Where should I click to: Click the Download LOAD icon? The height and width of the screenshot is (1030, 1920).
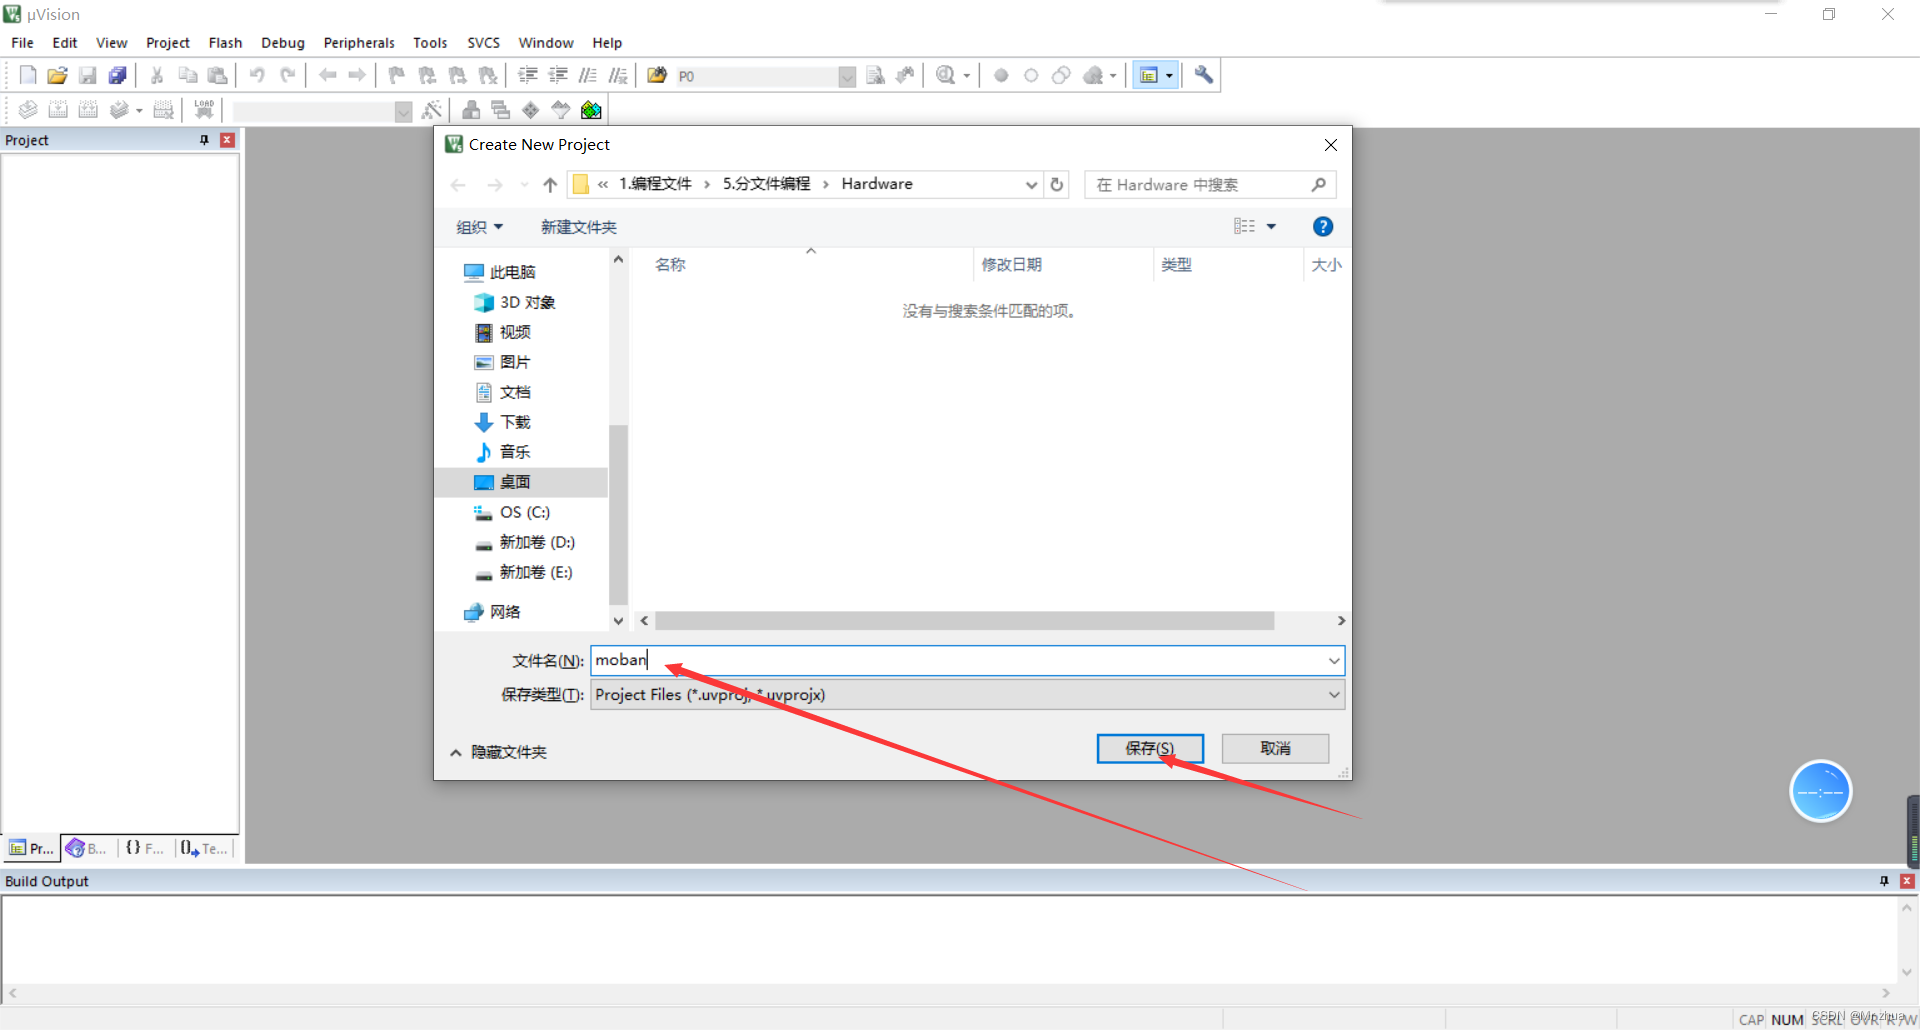coord(204,109)
